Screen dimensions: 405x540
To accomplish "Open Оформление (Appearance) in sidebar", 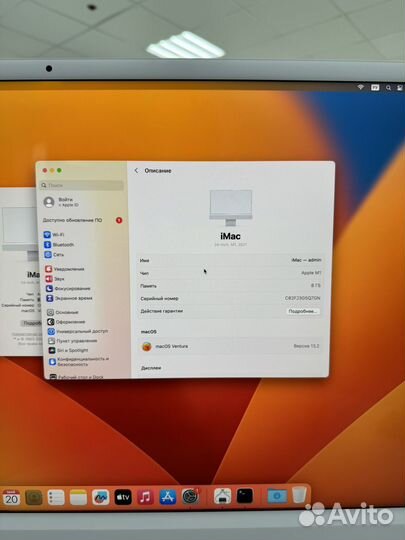I will click(66, 322).
